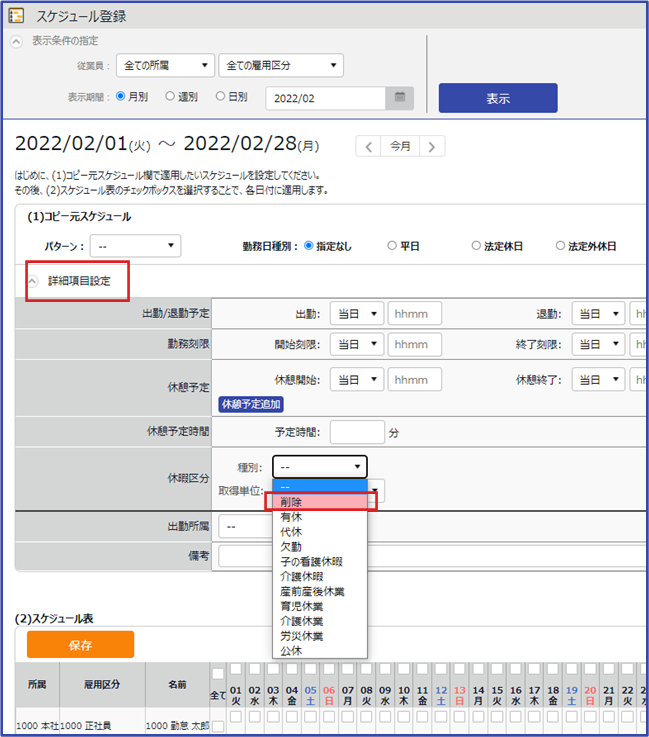Collapse the 詳細項目設定 section
This screenshot has height=737, width=649.
pos(32,282)
